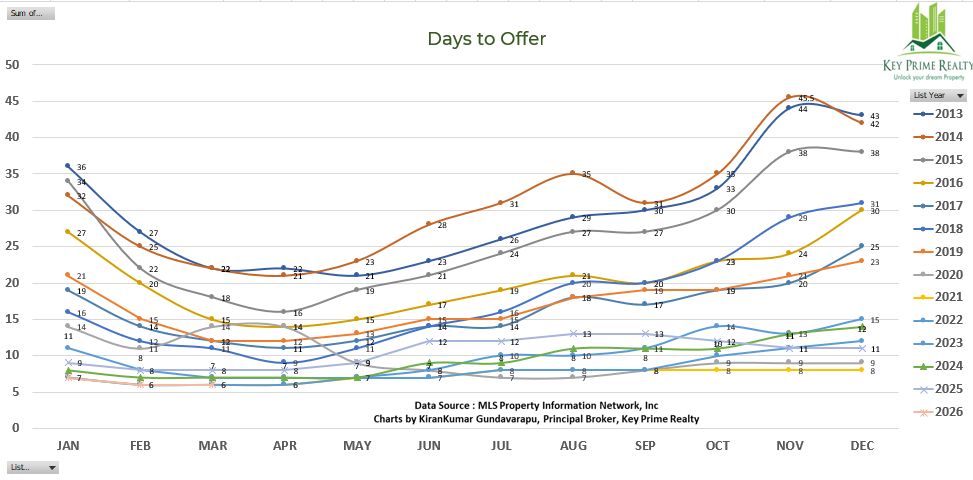Select the Days to Offer chart title
Image resolution: width=973 pixels, height=480 pixels.
486,39
